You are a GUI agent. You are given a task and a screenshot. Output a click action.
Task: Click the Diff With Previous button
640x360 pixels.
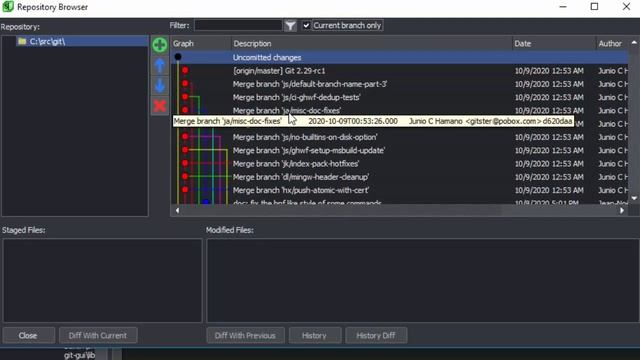tap(245, 336)
